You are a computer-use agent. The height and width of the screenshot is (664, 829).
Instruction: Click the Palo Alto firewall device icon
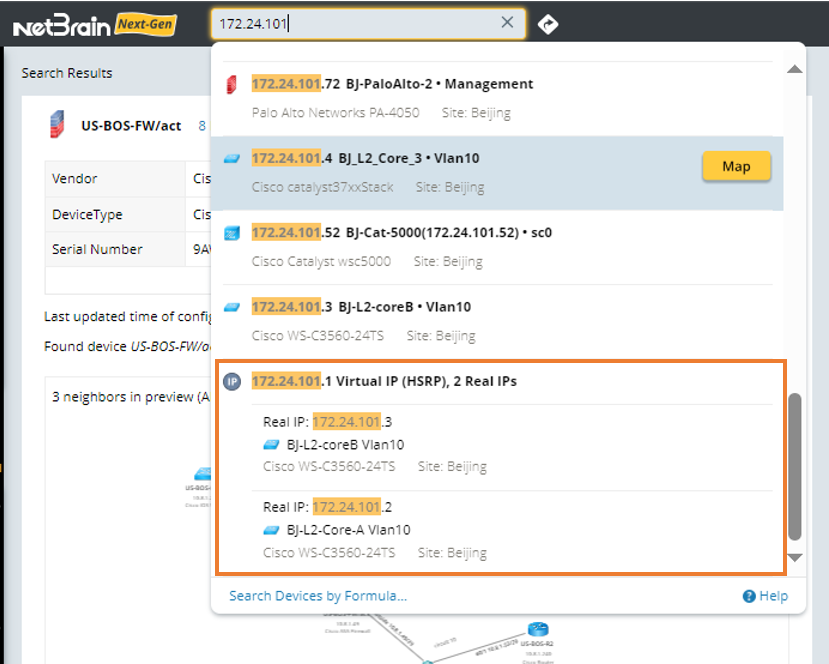pos(232,84)
